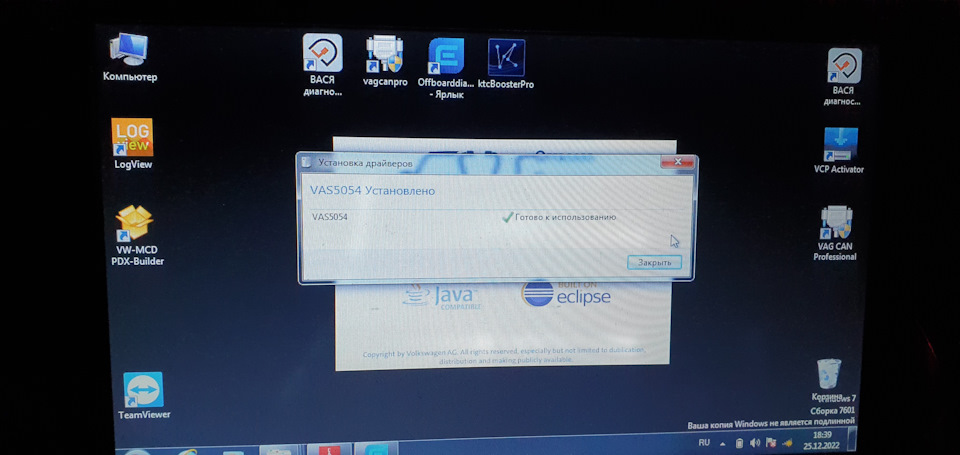Viewport: 960px width, 455px height.
Task: Click the VAS5054 Установлено heading
Action: click(x=372, y=191)
